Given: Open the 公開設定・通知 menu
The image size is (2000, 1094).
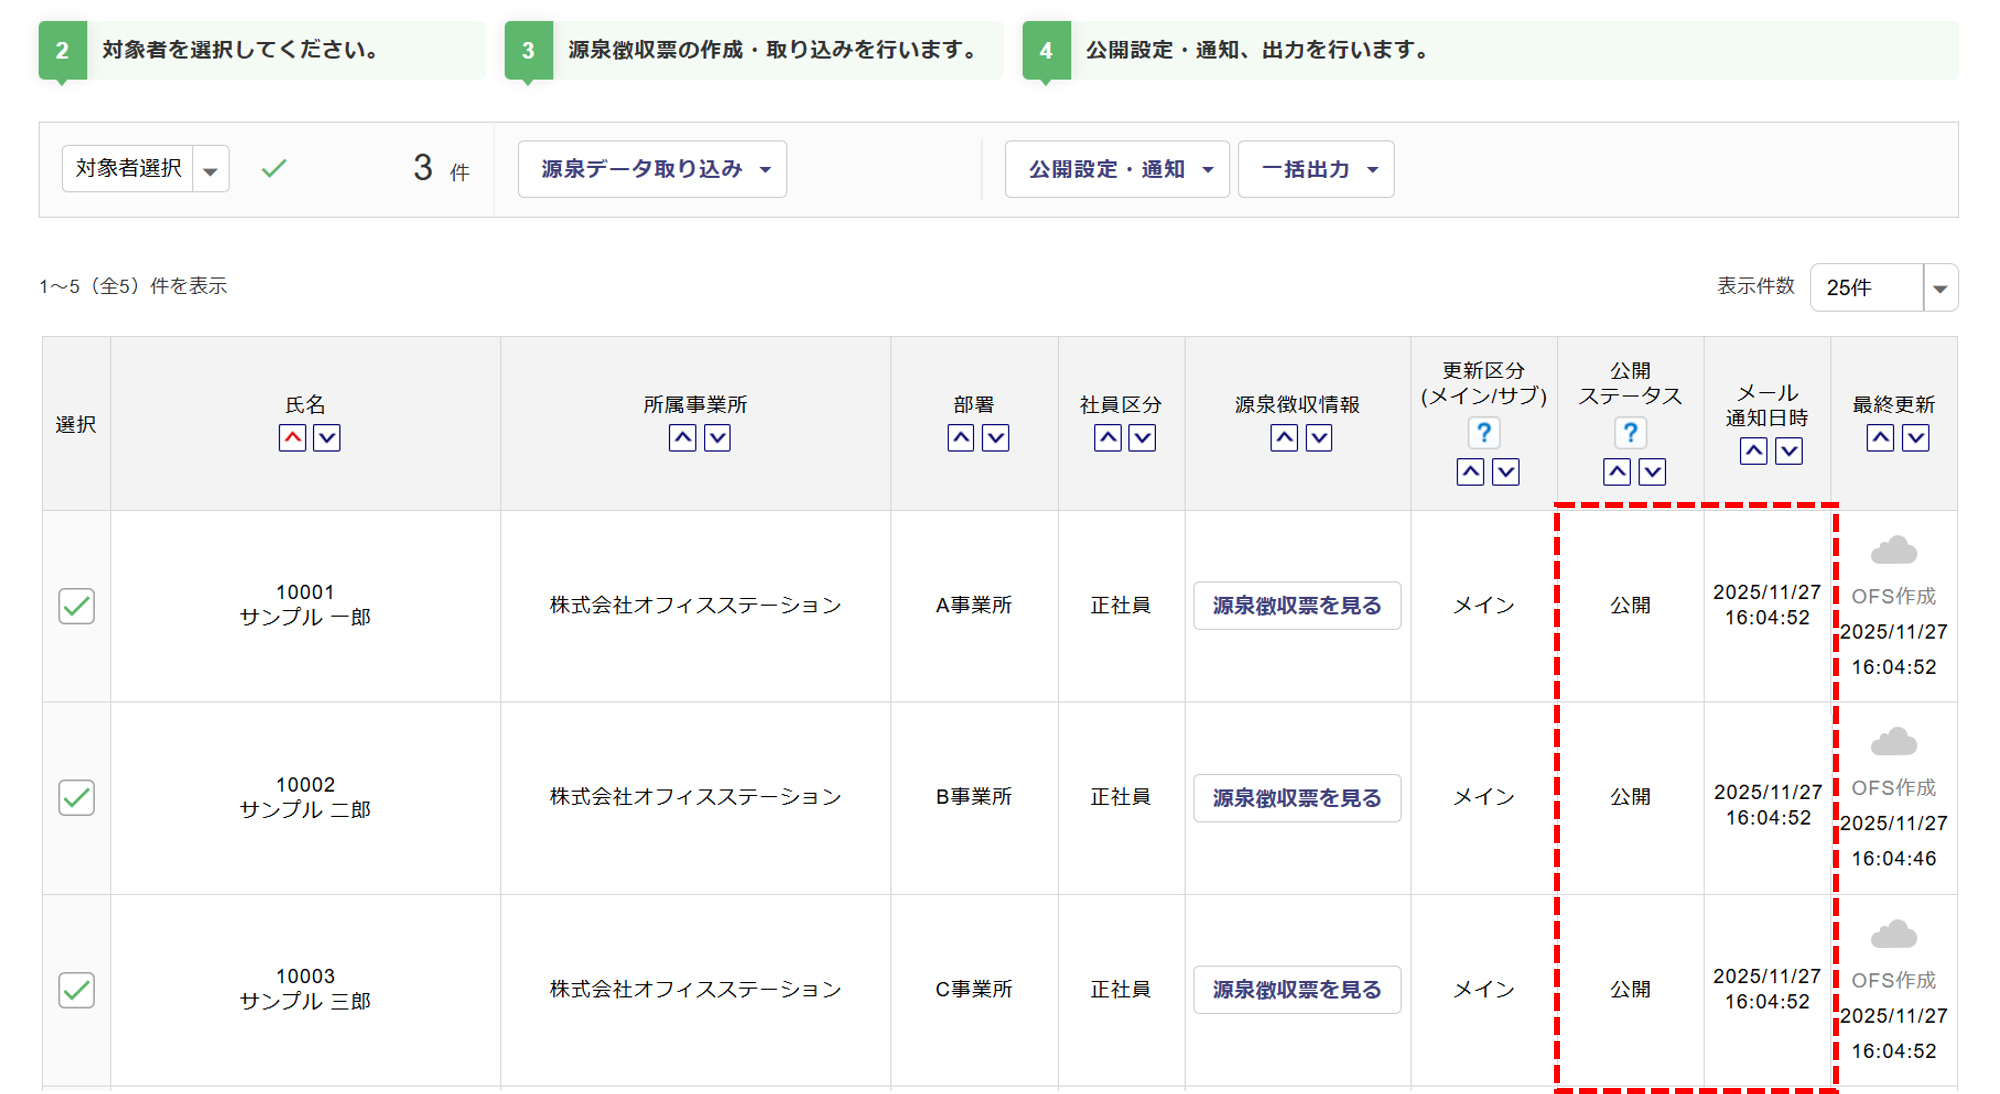Looking at the screenshot, I should (x=1117, y=169).
